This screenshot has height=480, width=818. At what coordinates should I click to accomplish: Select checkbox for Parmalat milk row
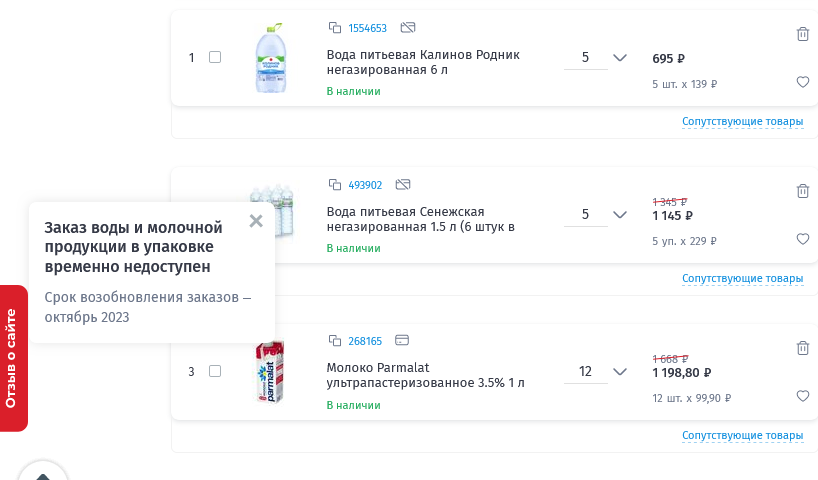coord(215,371)
